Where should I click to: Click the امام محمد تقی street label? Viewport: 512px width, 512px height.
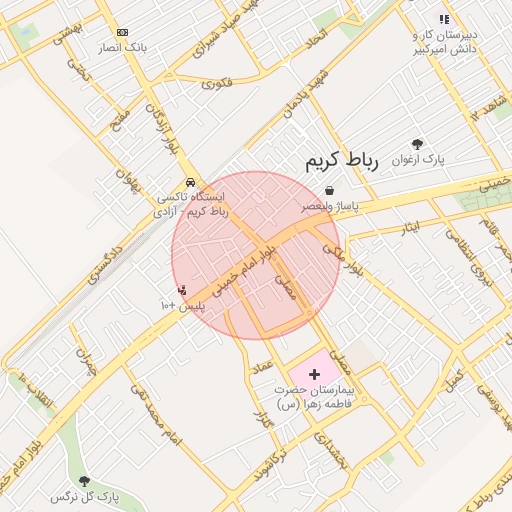click(156, 415)
